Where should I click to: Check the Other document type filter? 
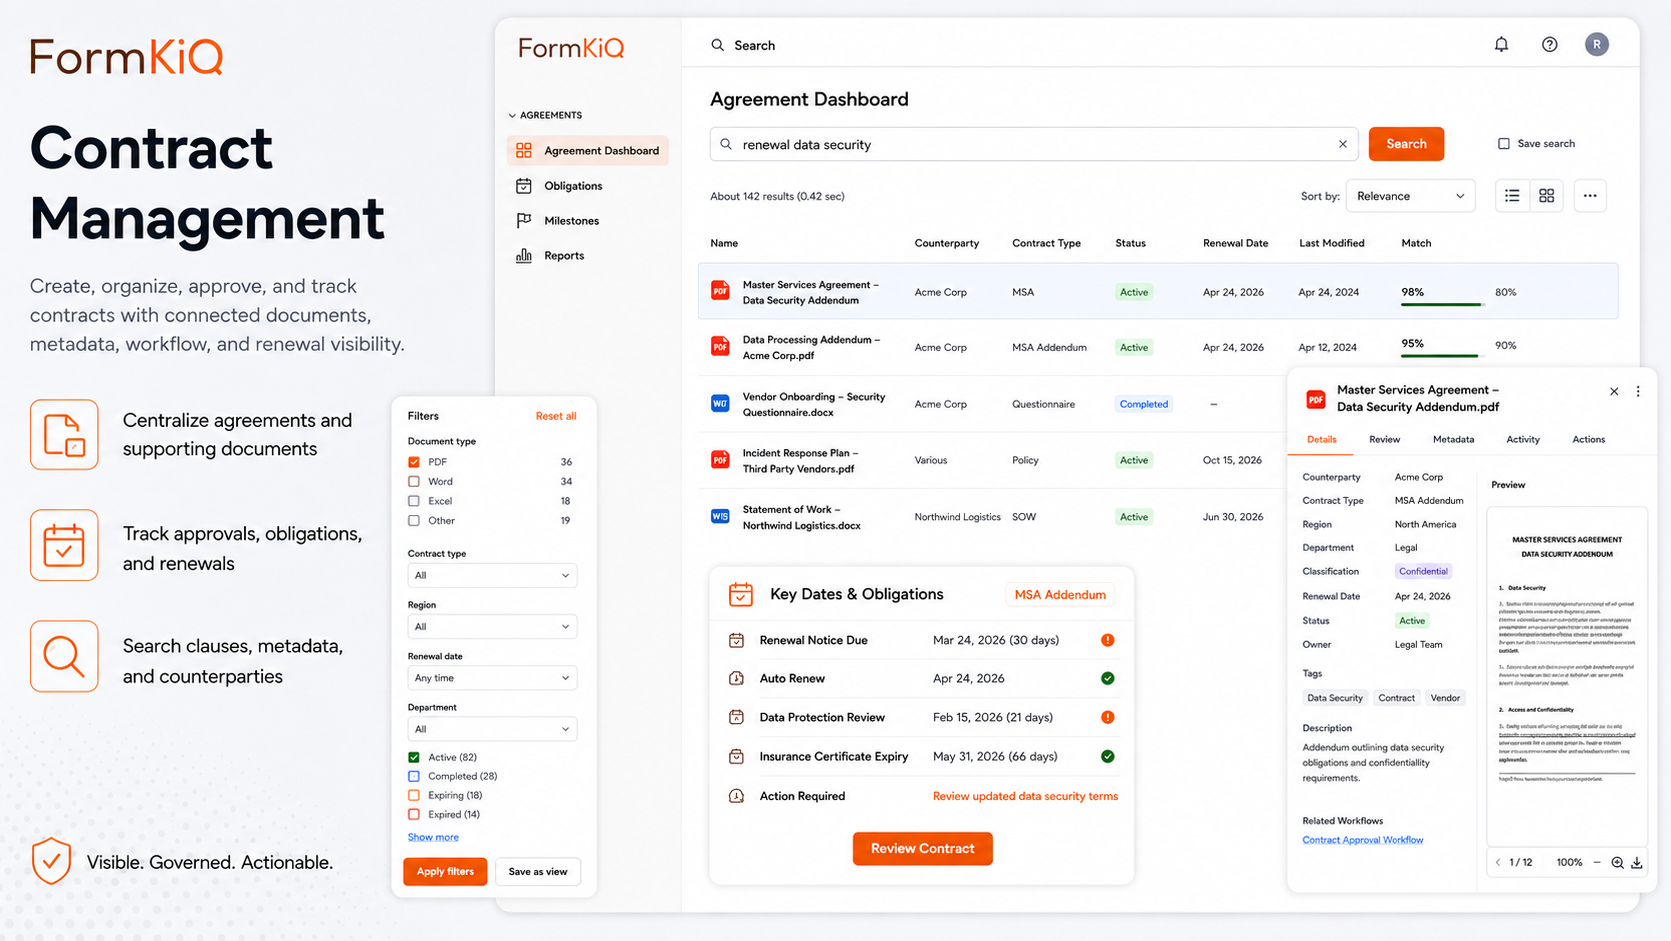(x=414, y=520)
